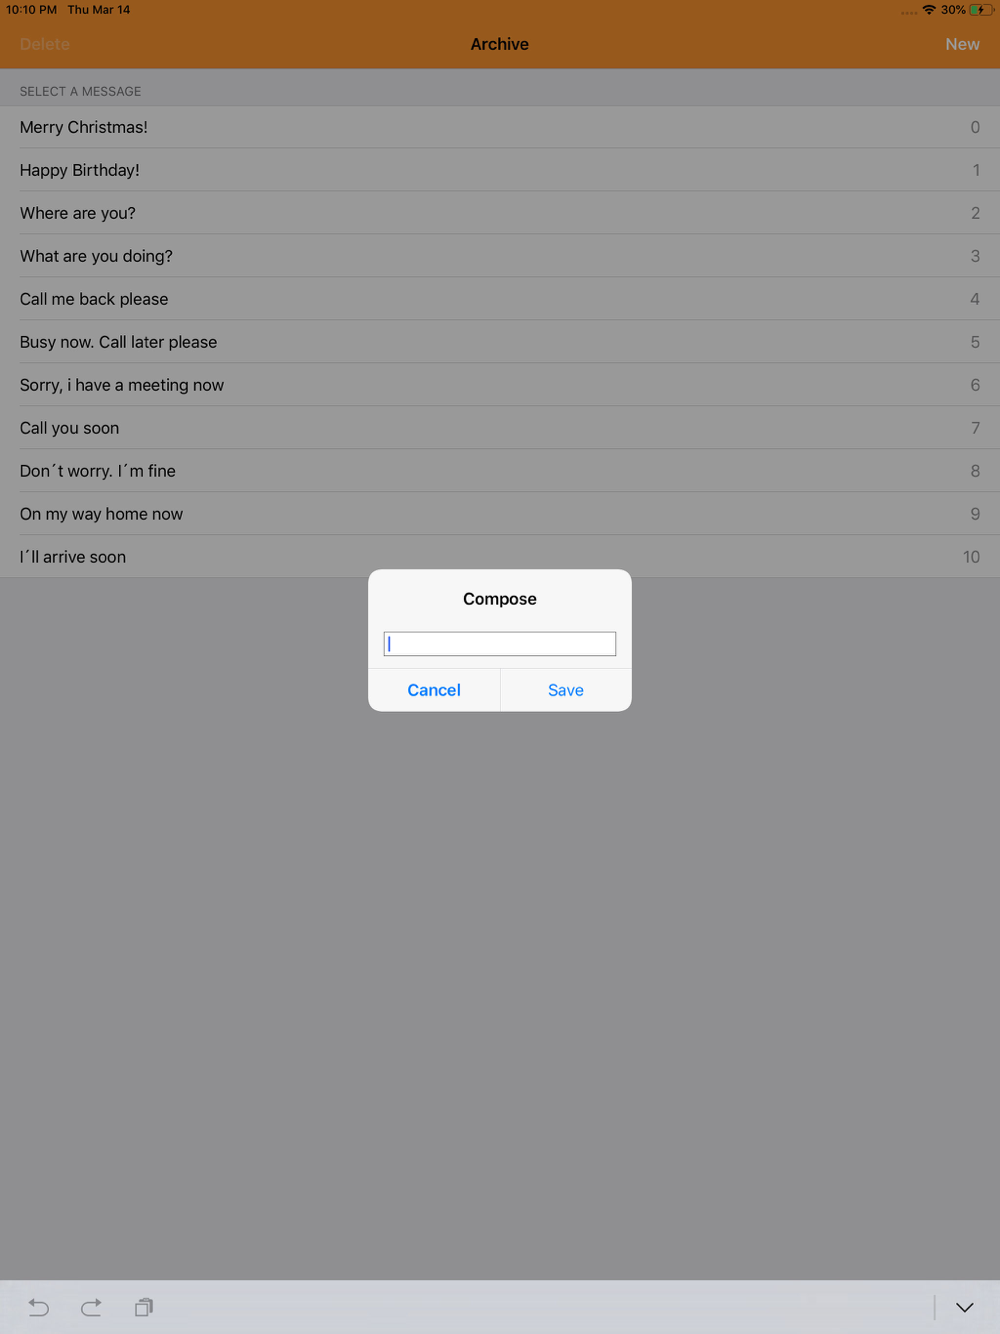1000x1334 pixels.
Task: Select the Happy Birthday! message
Action: tap(500, 170)
